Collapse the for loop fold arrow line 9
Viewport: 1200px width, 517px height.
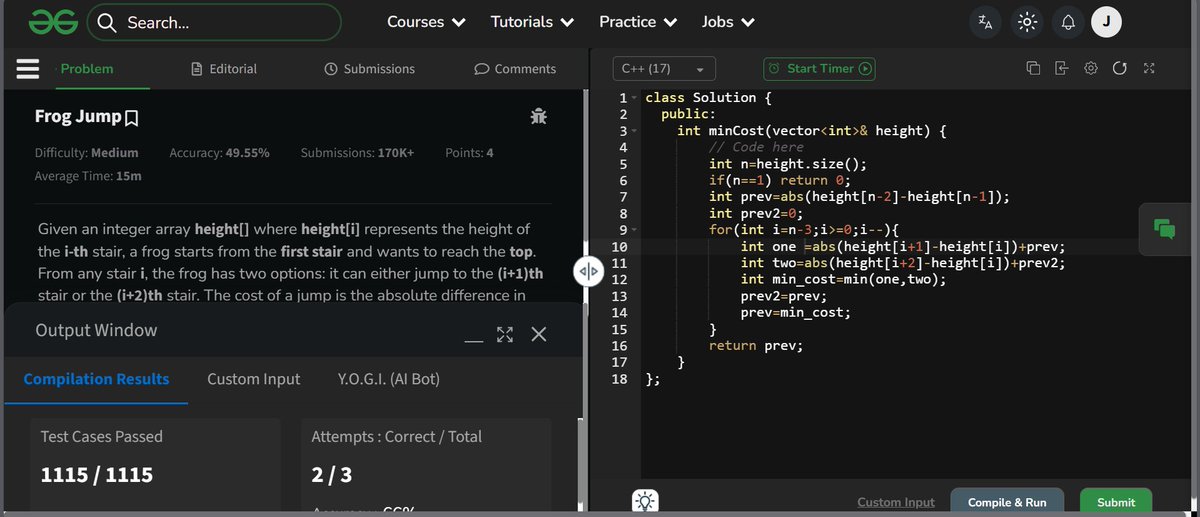(634, 230)
